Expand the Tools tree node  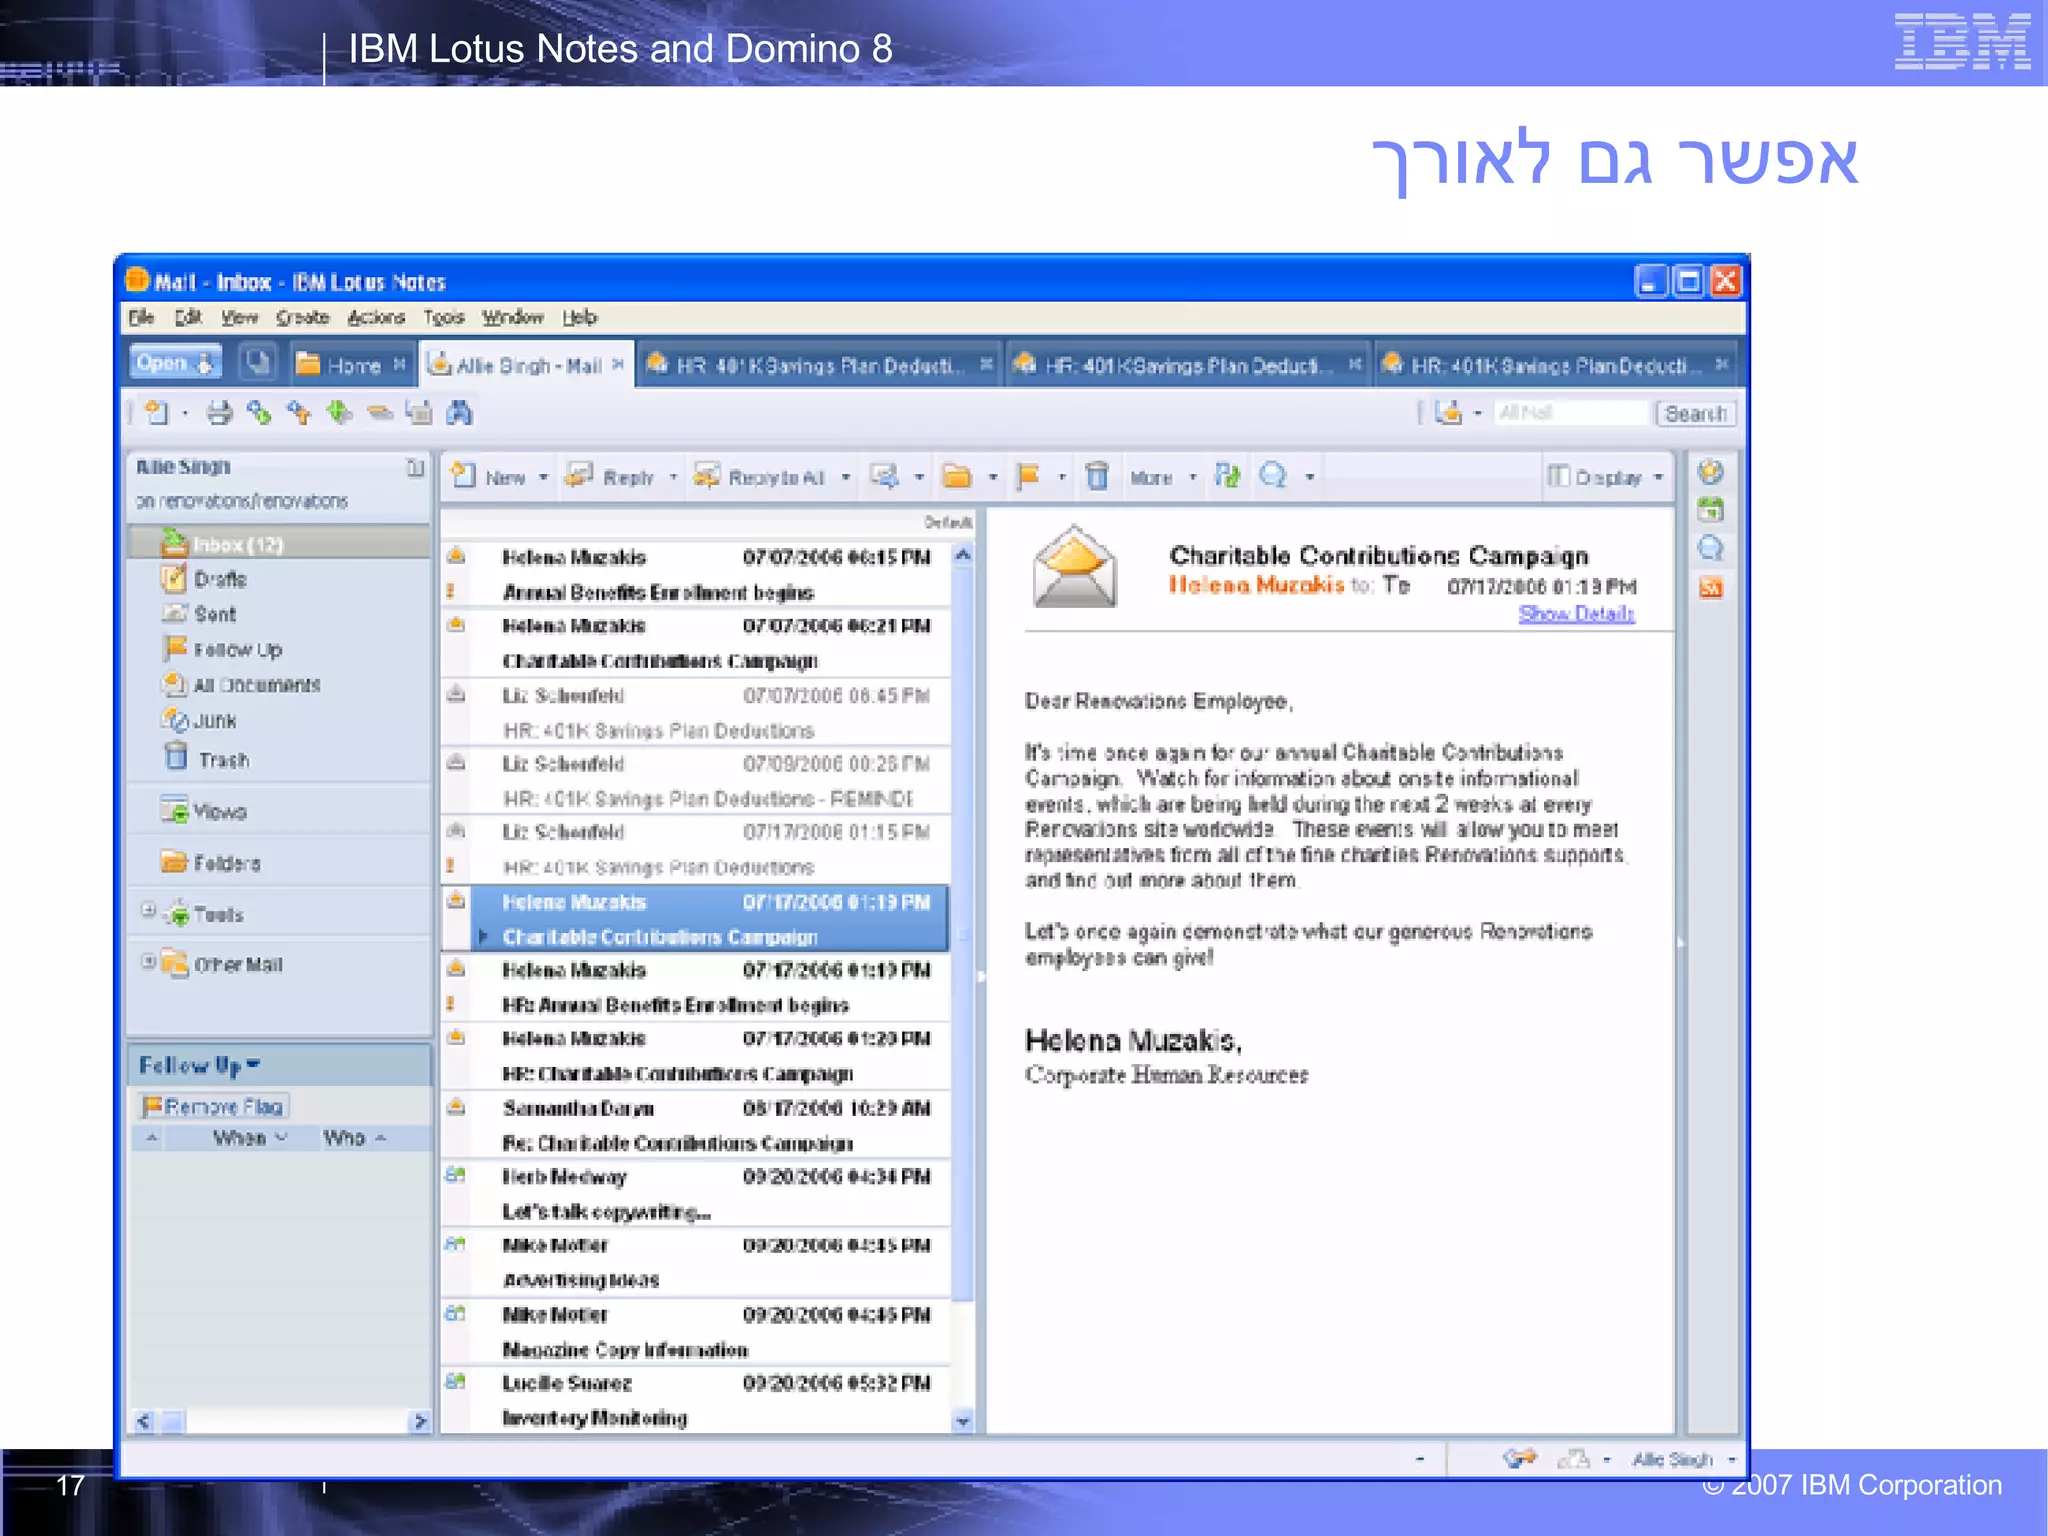(148, 910)
